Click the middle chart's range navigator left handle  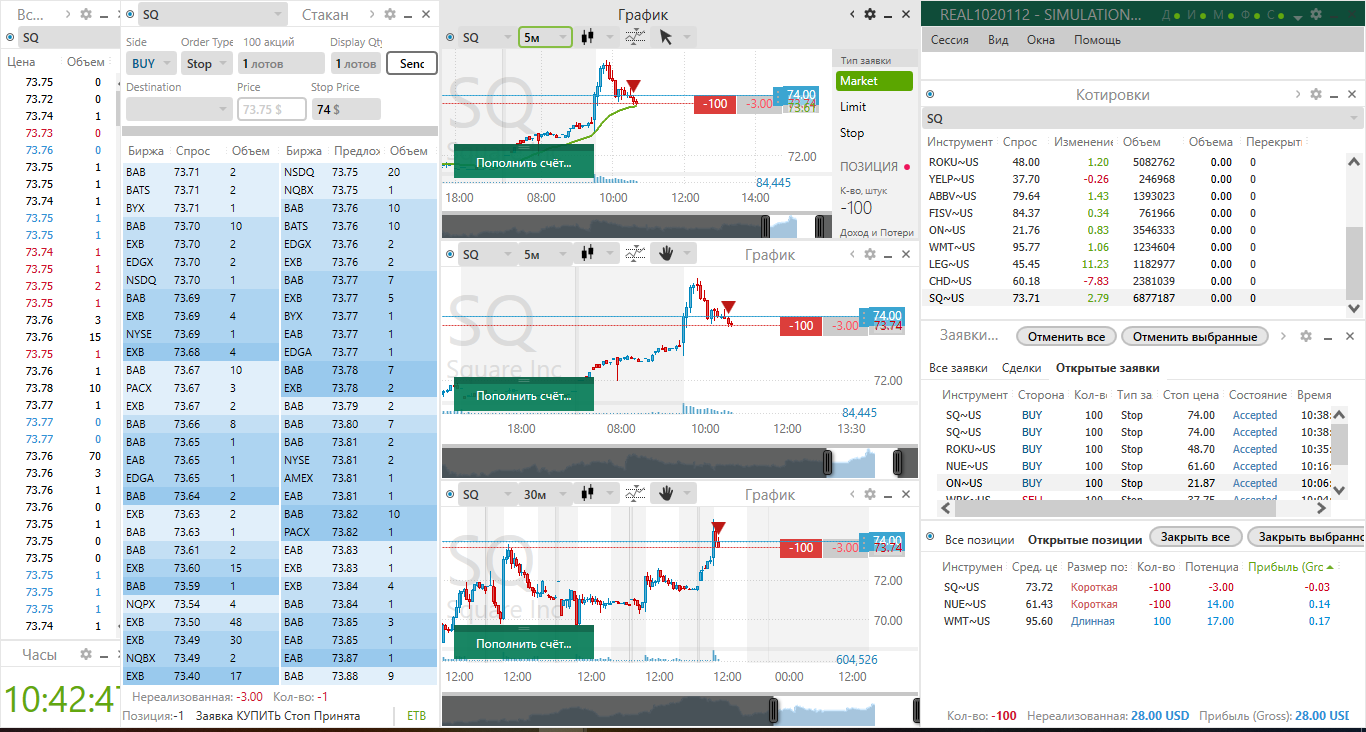827,462
